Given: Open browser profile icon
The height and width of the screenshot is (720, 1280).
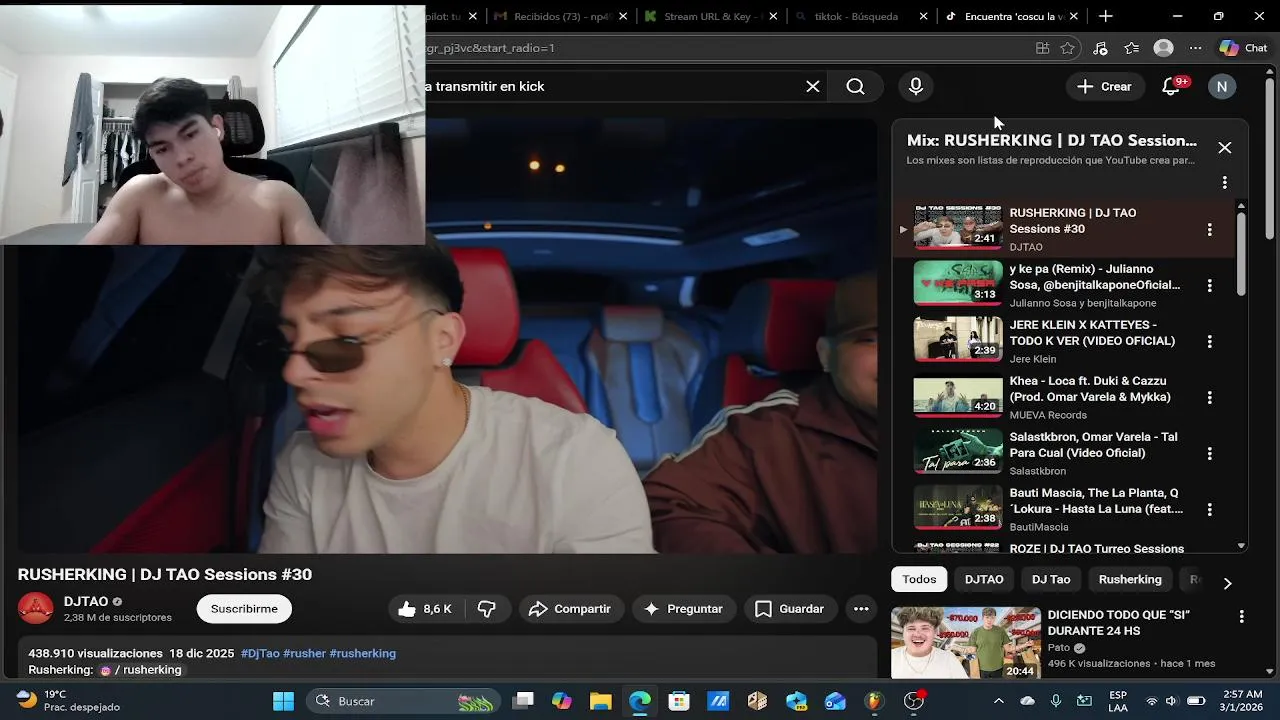Looking at the screenshot, I should click(x=1163, y=48).
